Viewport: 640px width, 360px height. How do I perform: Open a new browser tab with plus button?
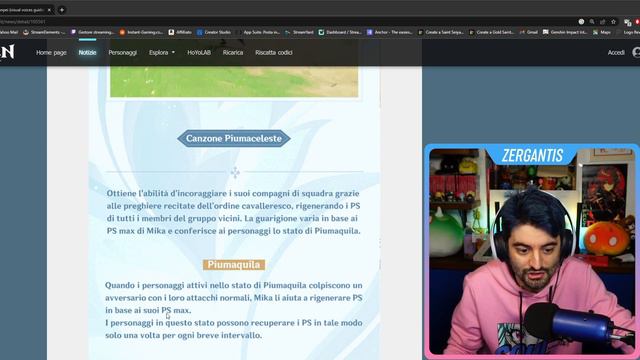point(62,10)
